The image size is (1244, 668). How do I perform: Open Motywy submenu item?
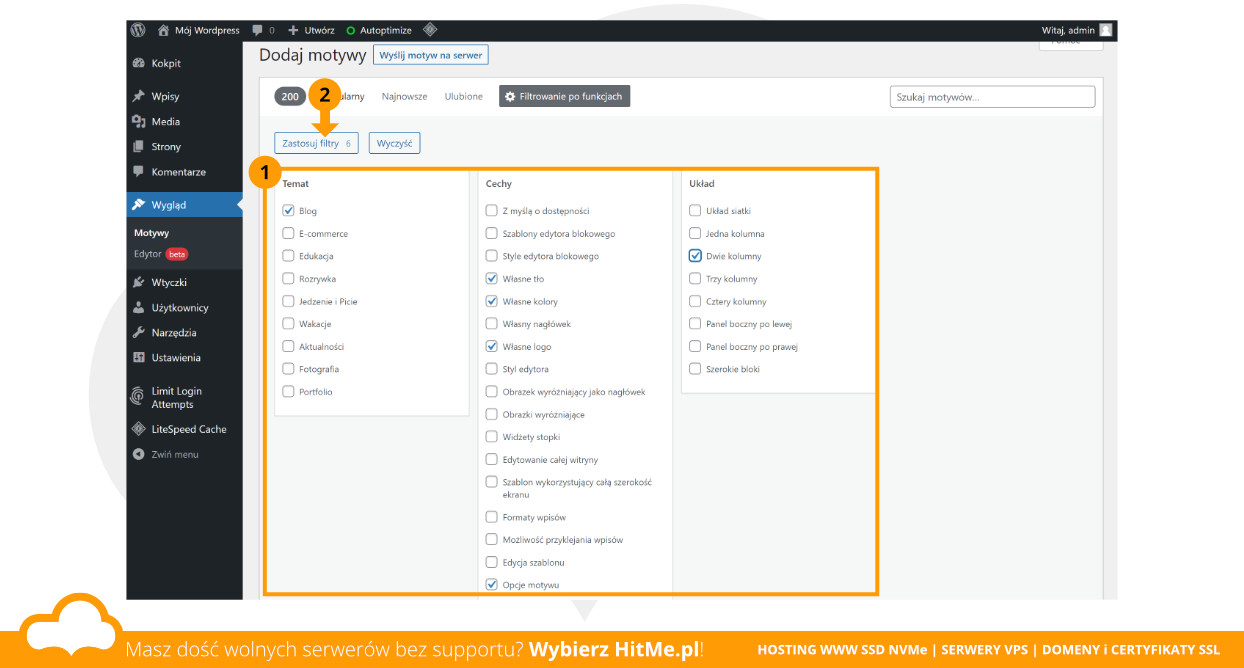click(152, 233)
